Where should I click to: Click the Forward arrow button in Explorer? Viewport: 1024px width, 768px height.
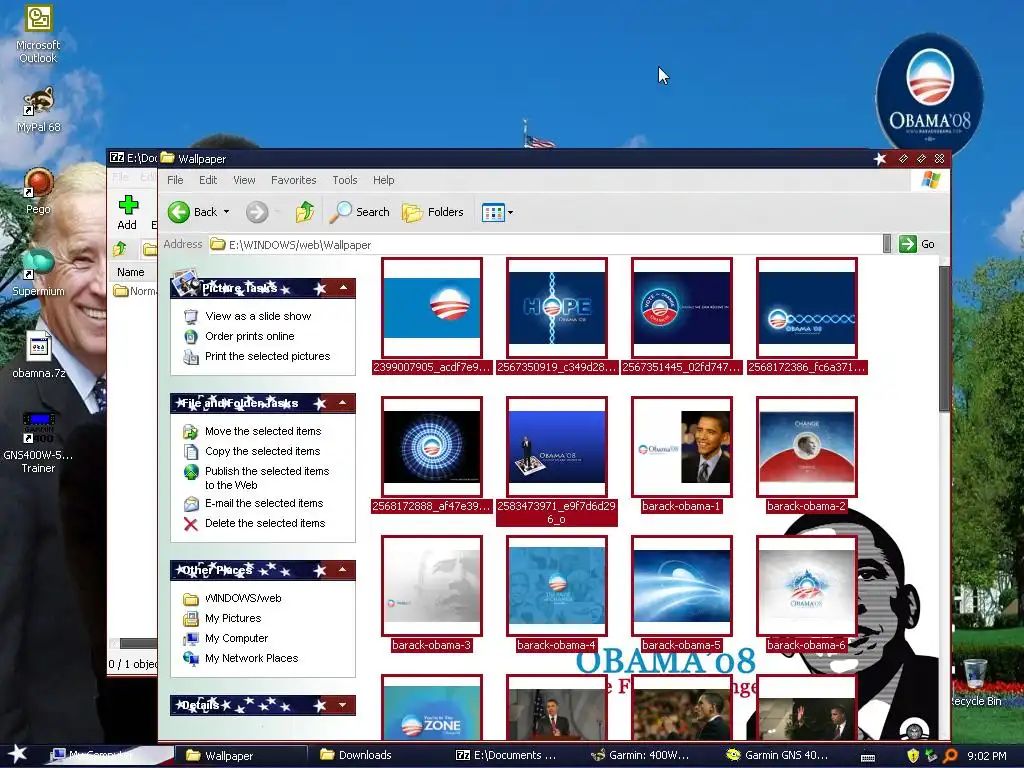pos(257,212)
